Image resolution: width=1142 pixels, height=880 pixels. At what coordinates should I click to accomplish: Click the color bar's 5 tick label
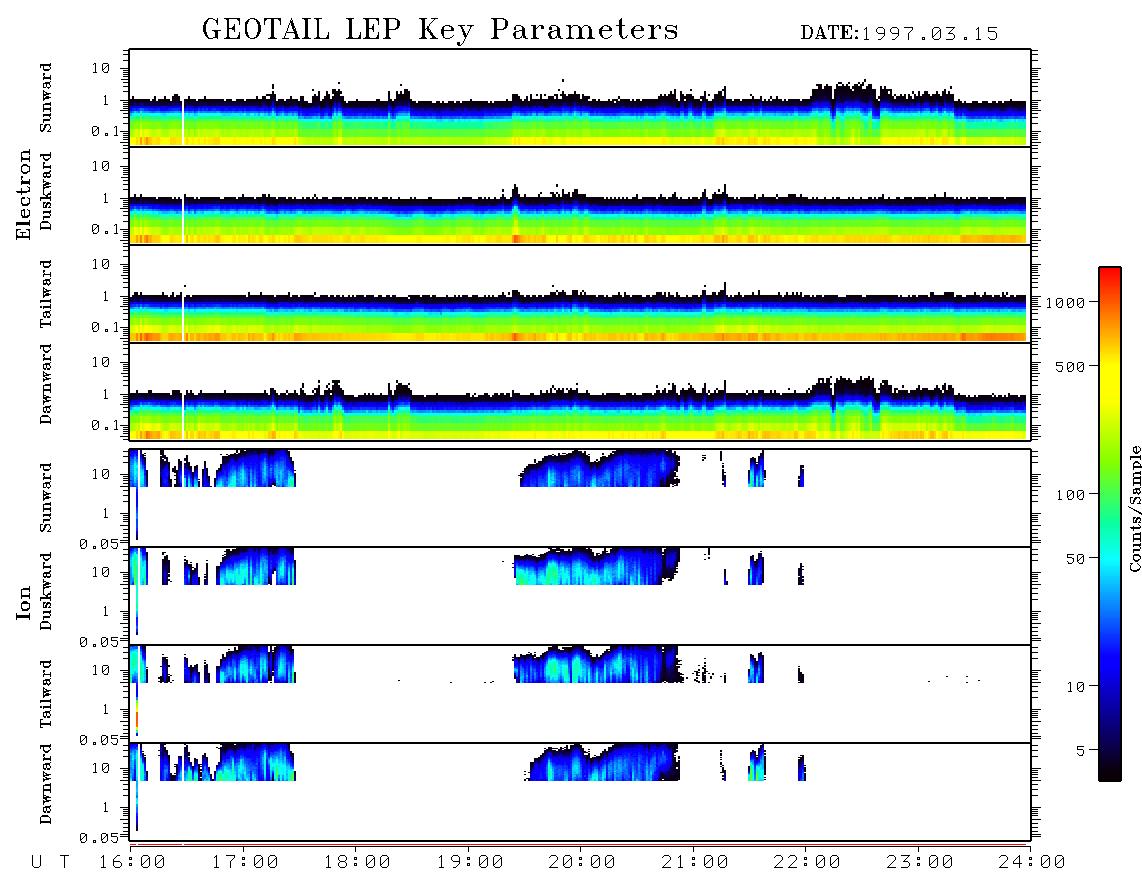point(1081,751)
